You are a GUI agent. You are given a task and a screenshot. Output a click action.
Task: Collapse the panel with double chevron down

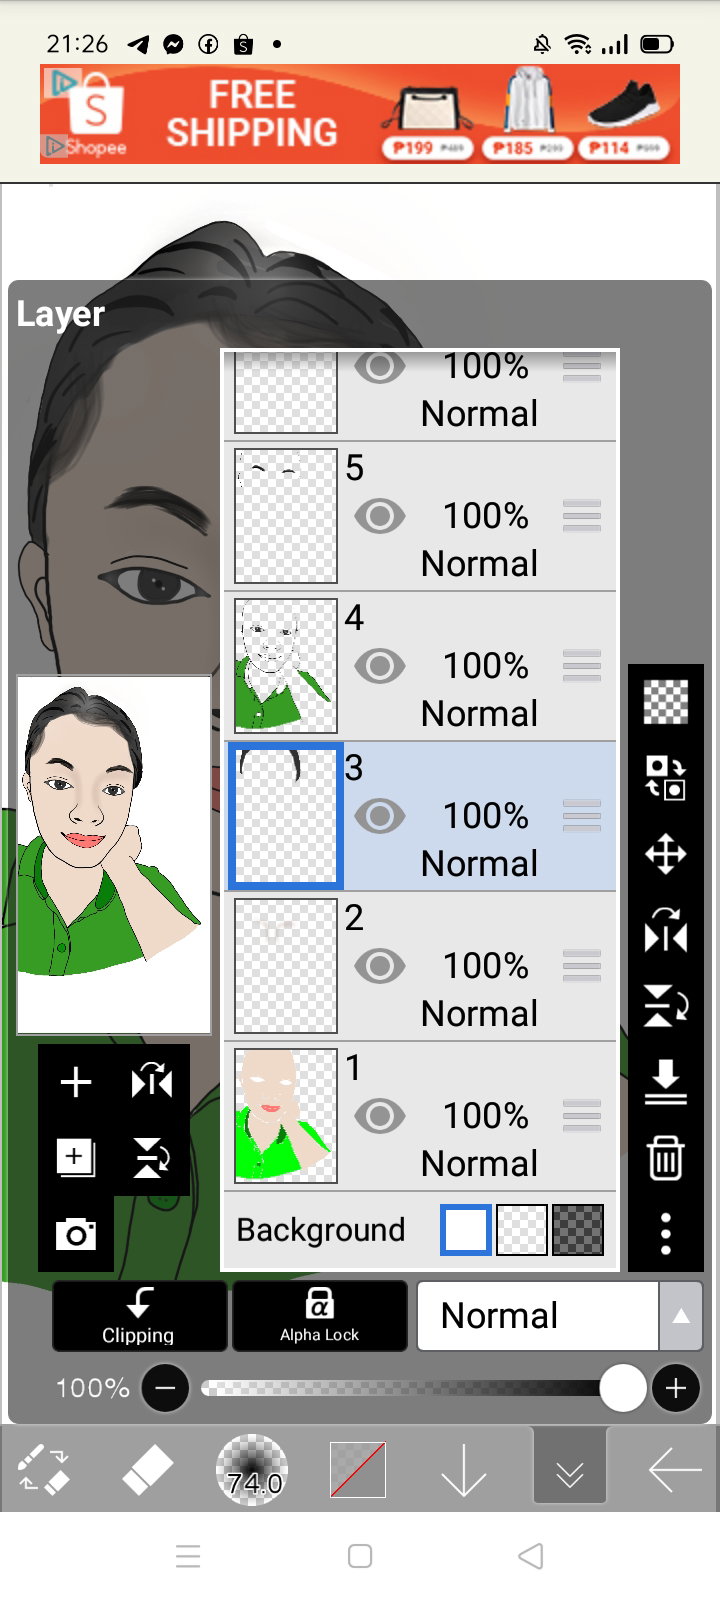pos(570,1470)
